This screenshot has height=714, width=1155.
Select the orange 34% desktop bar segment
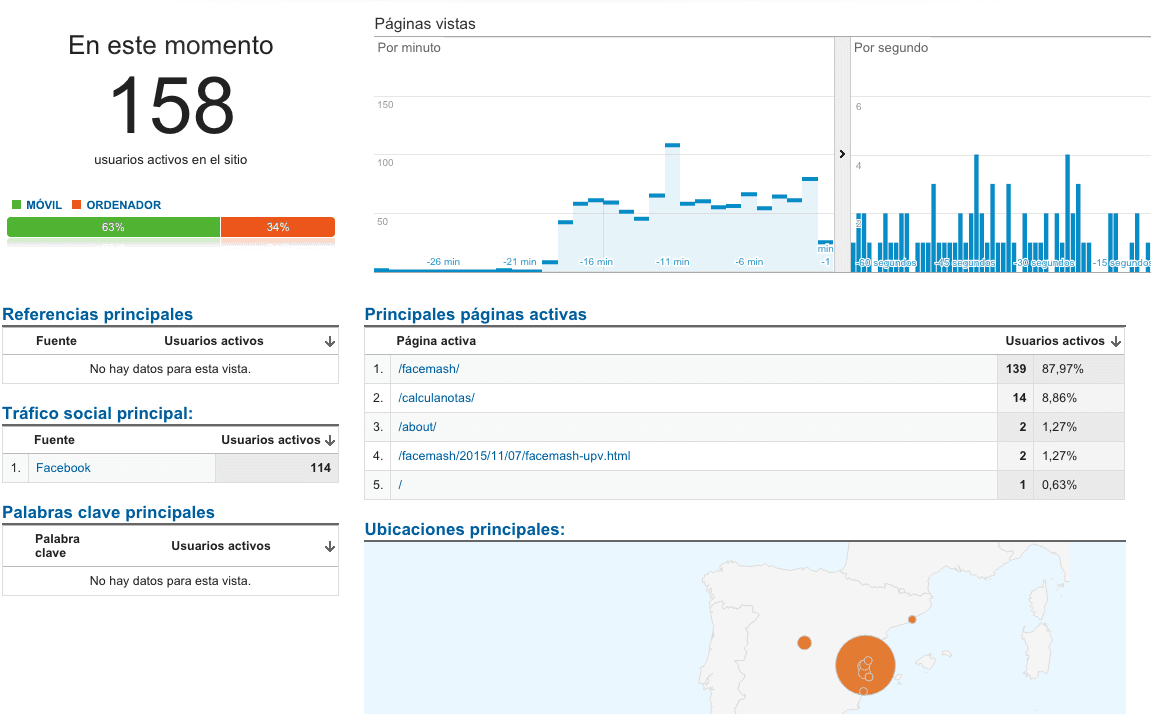pyautogui.click(x=278, y=227)
